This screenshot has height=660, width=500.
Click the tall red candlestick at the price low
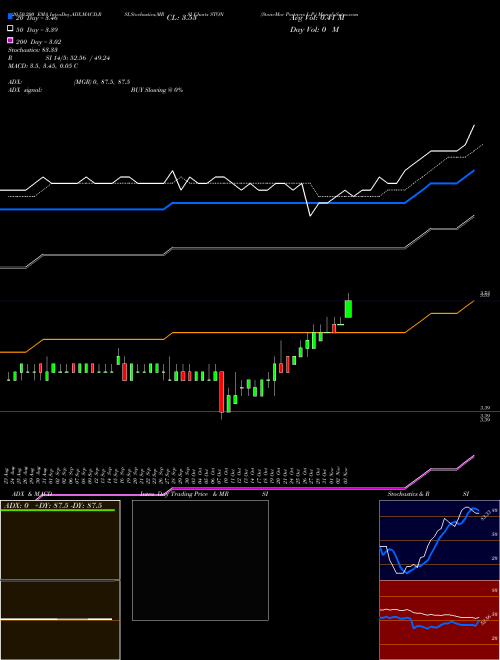click(x=221, y=391)
